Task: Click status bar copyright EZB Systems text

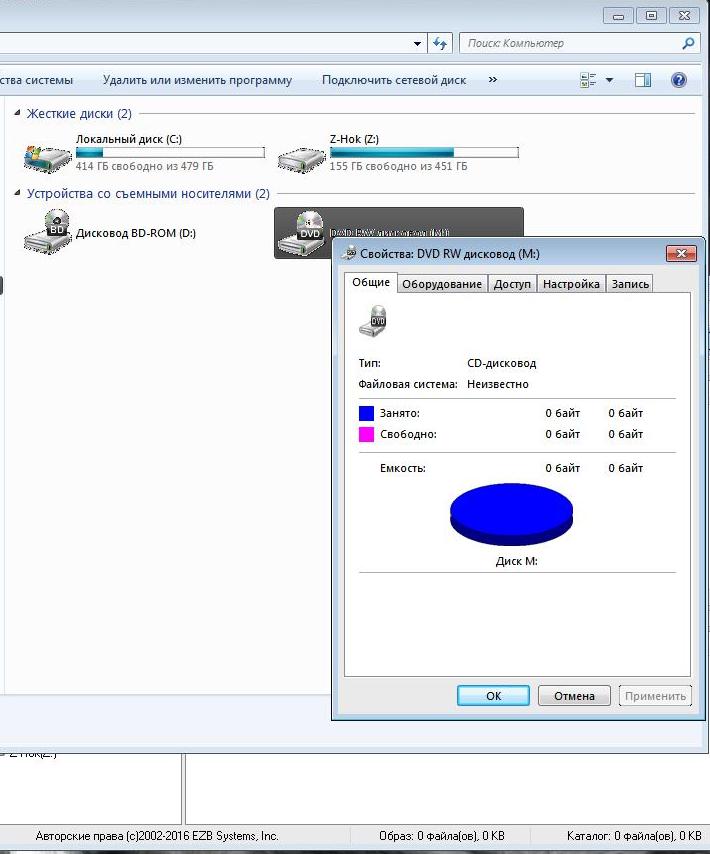Action: (157, 835)
